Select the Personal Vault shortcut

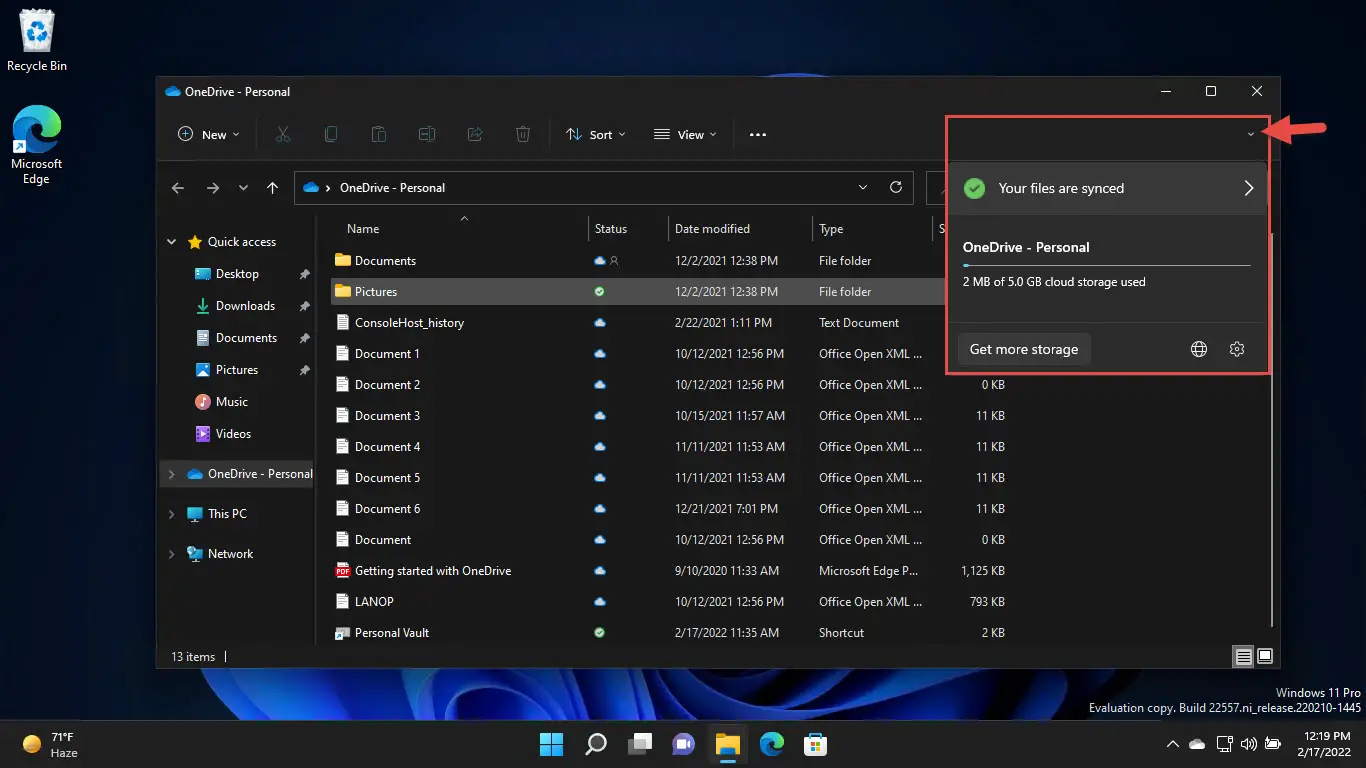click(392, 632)
